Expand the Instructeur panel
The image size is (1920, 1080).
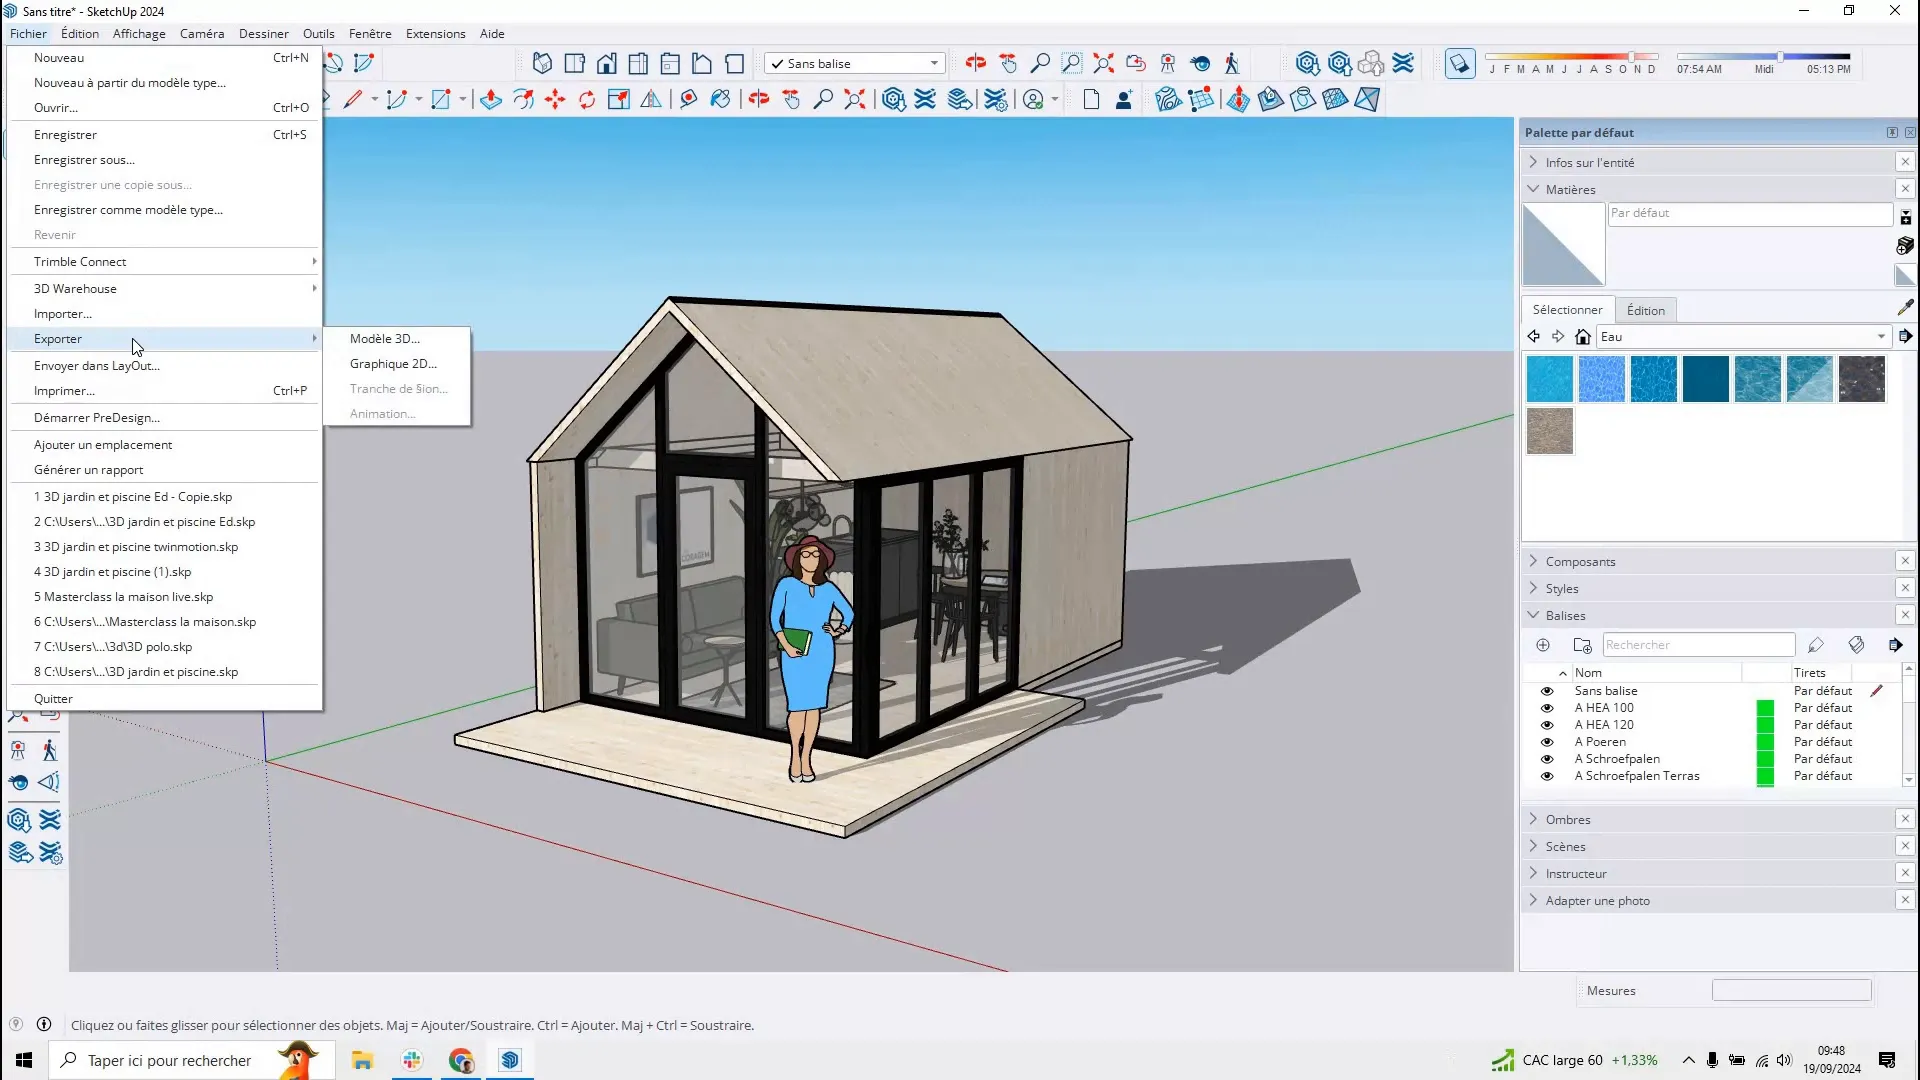click(x=1534, y=873)
